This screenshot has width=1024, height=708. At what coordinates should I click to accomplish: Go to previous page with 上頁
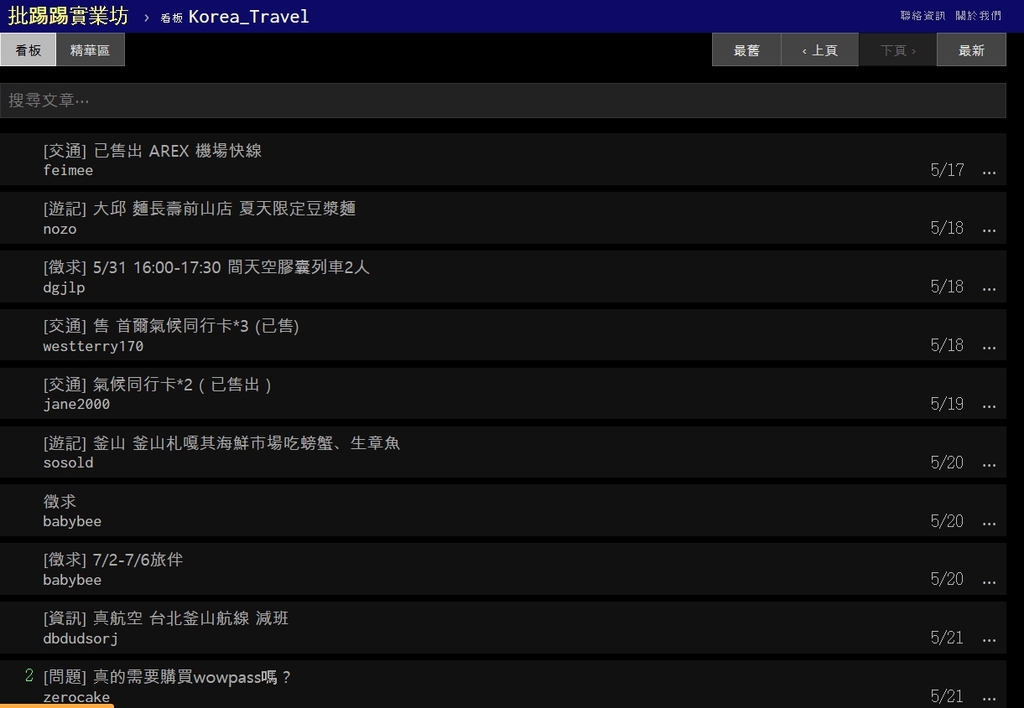820,50
